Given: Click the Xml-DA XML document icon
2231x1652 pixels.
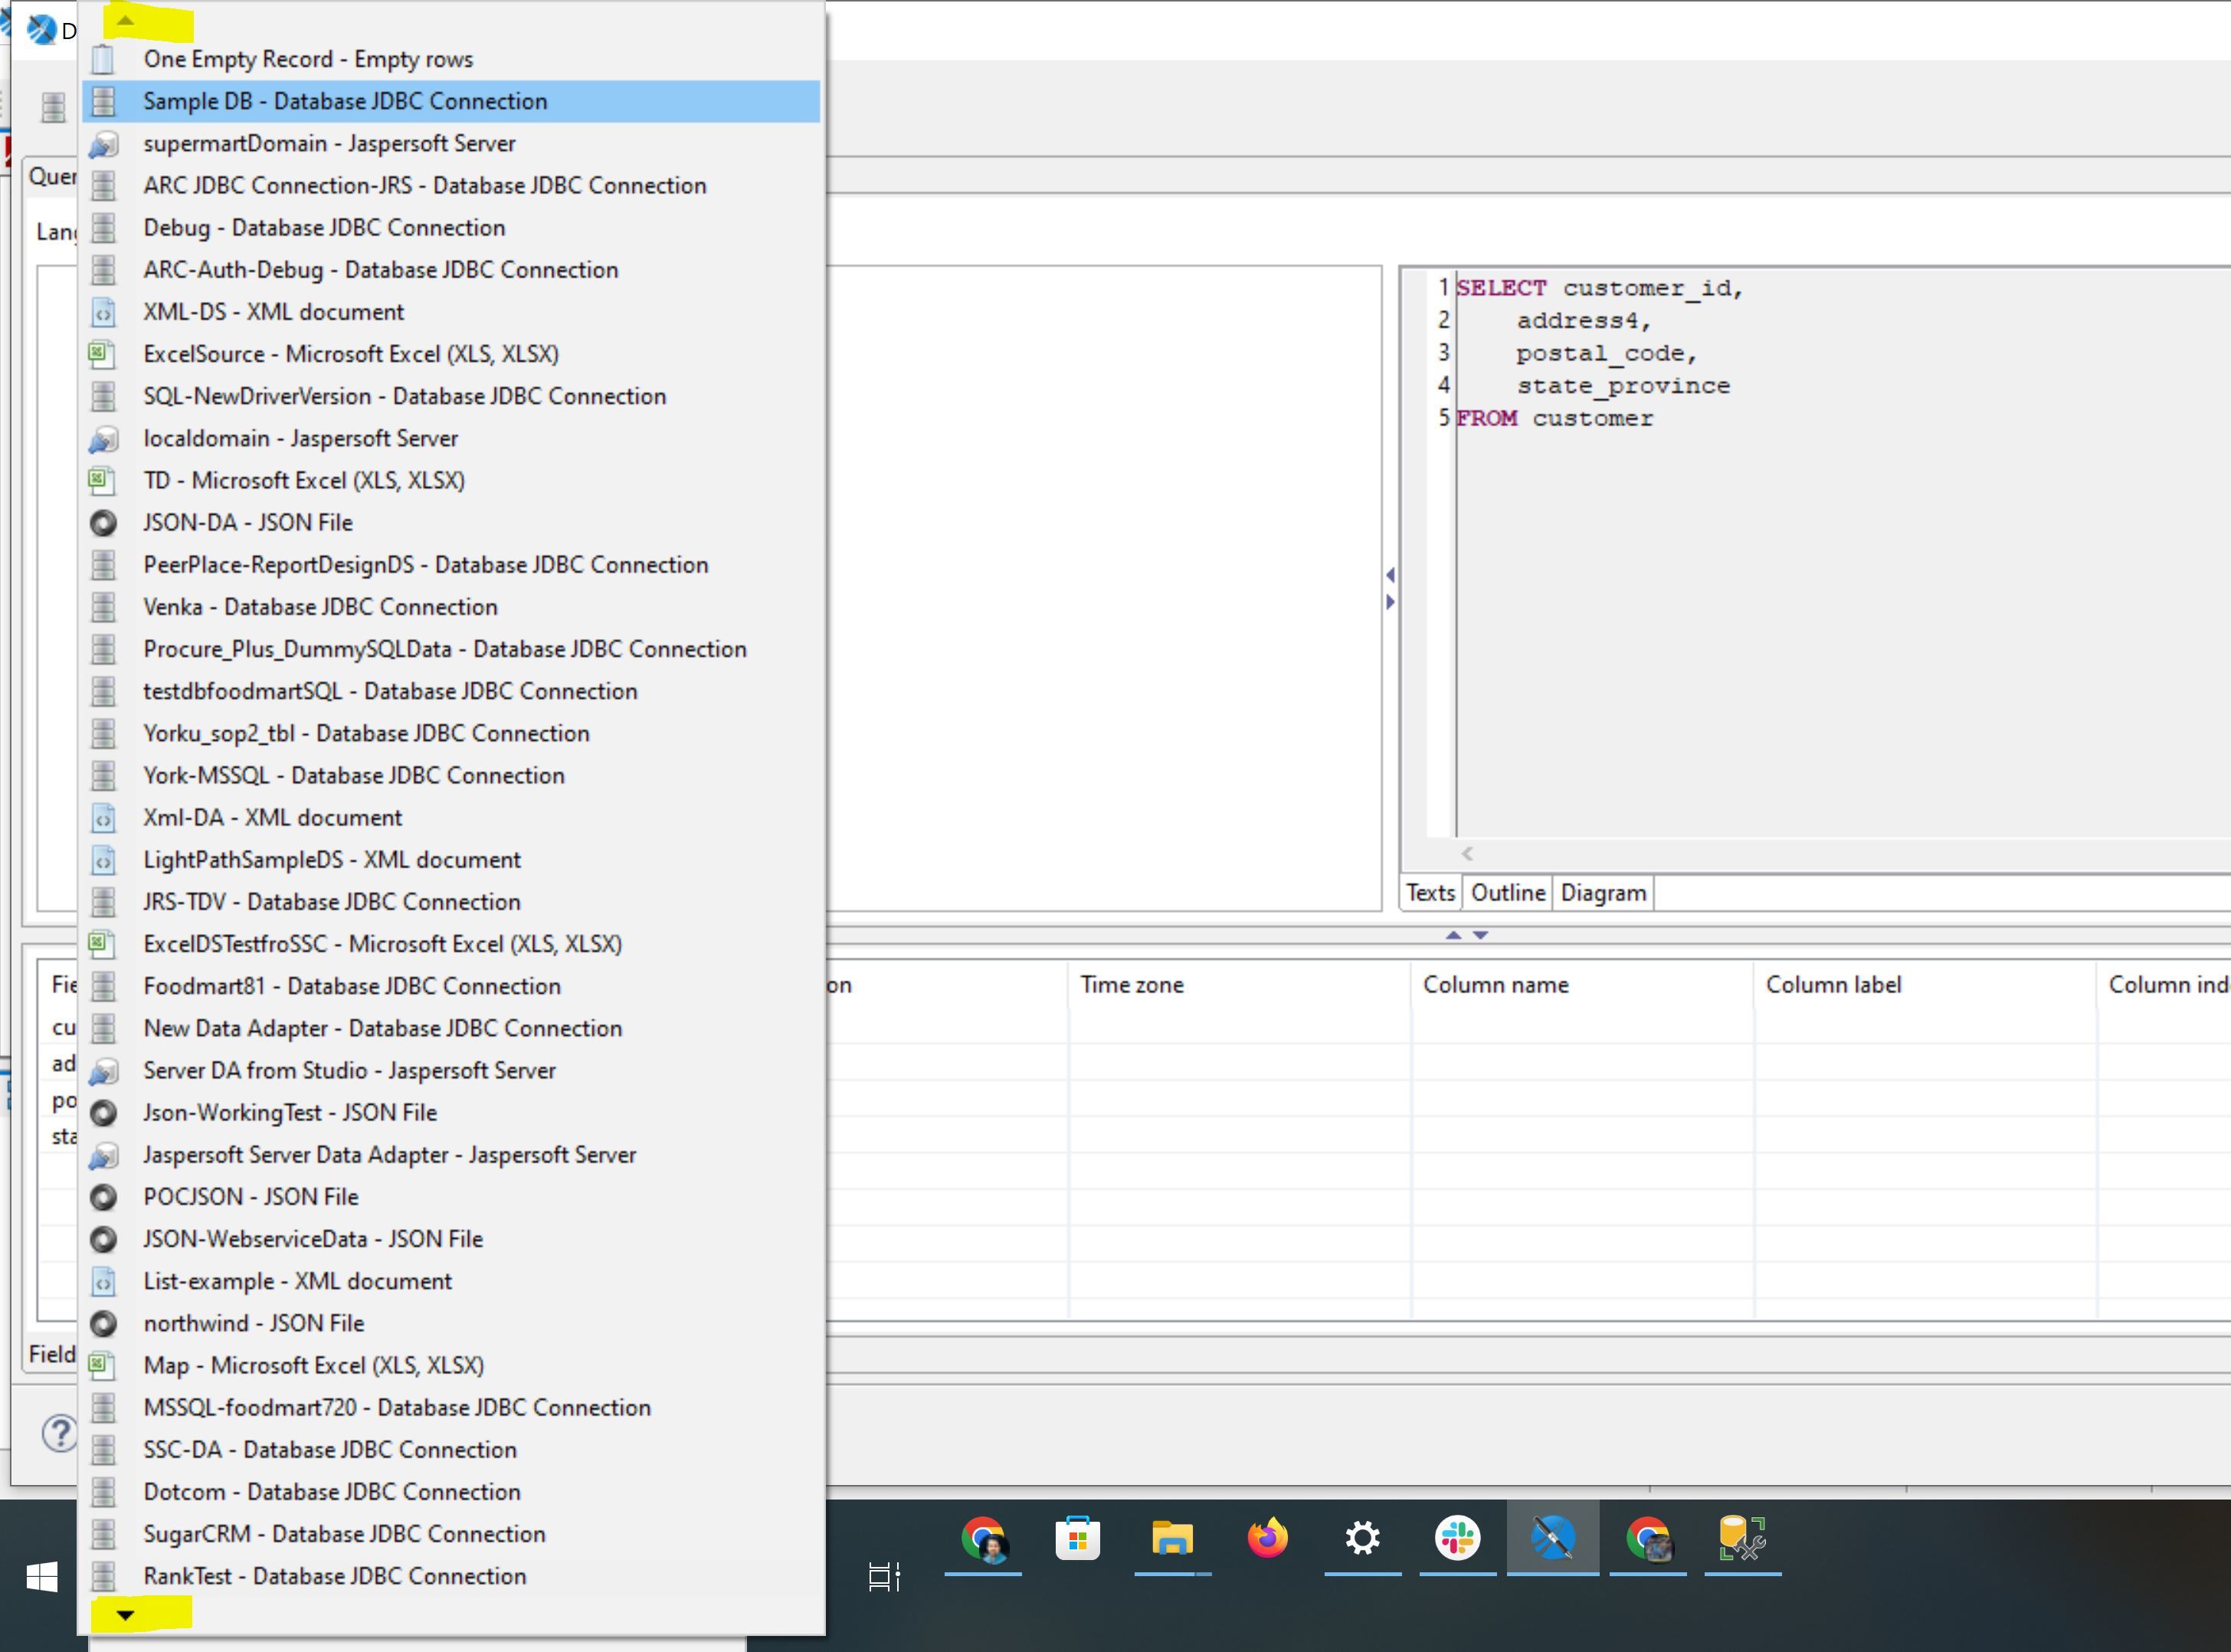Looking at the screenshot, I should click(x=103, y=817).
